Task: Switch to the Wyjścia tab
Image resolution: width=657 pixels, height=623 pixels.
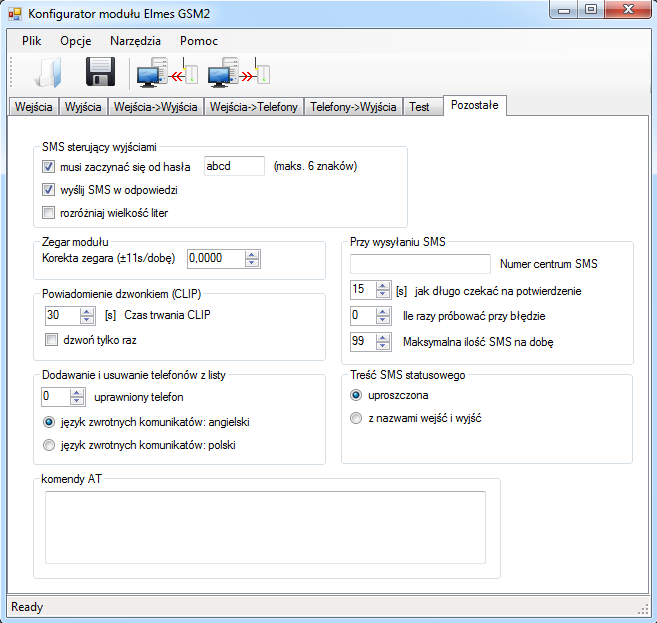Action: [x=83, y=107]
